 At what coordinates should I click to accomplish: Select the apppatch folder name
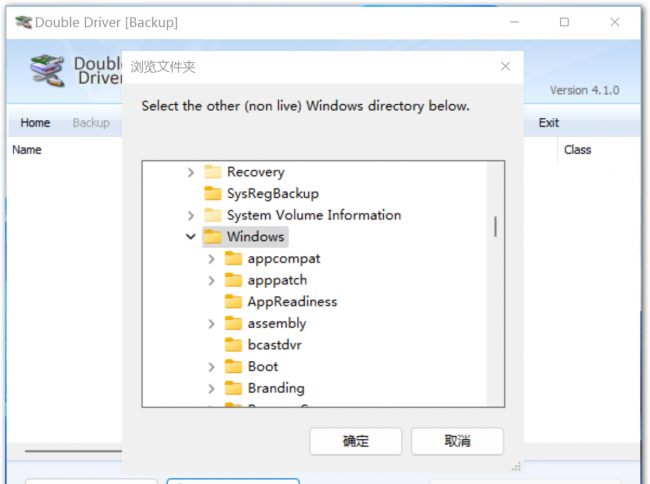click(x=277, y=280)
